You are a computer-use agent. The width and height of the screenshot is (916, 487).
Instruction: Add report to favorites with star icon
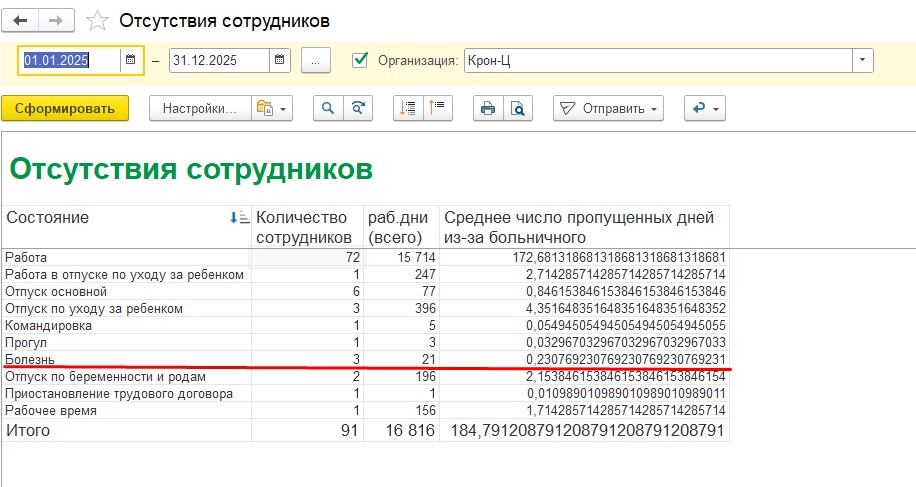tap(97, 22)
